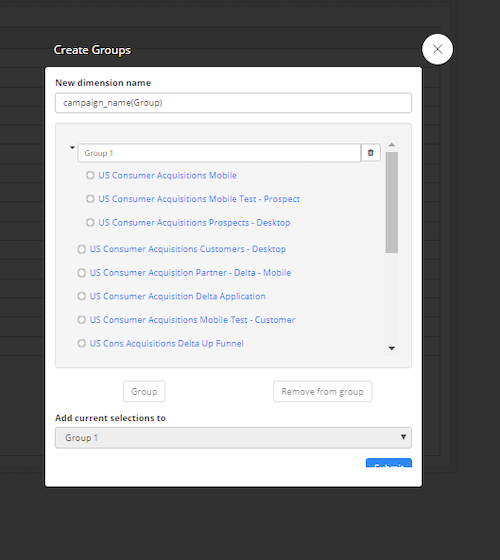The height and width of the screenshot is (560, 500).
Task: Select US Consumer Acquisitions Mobile Test - Prospect radio
Action: [x=90, y=199]
